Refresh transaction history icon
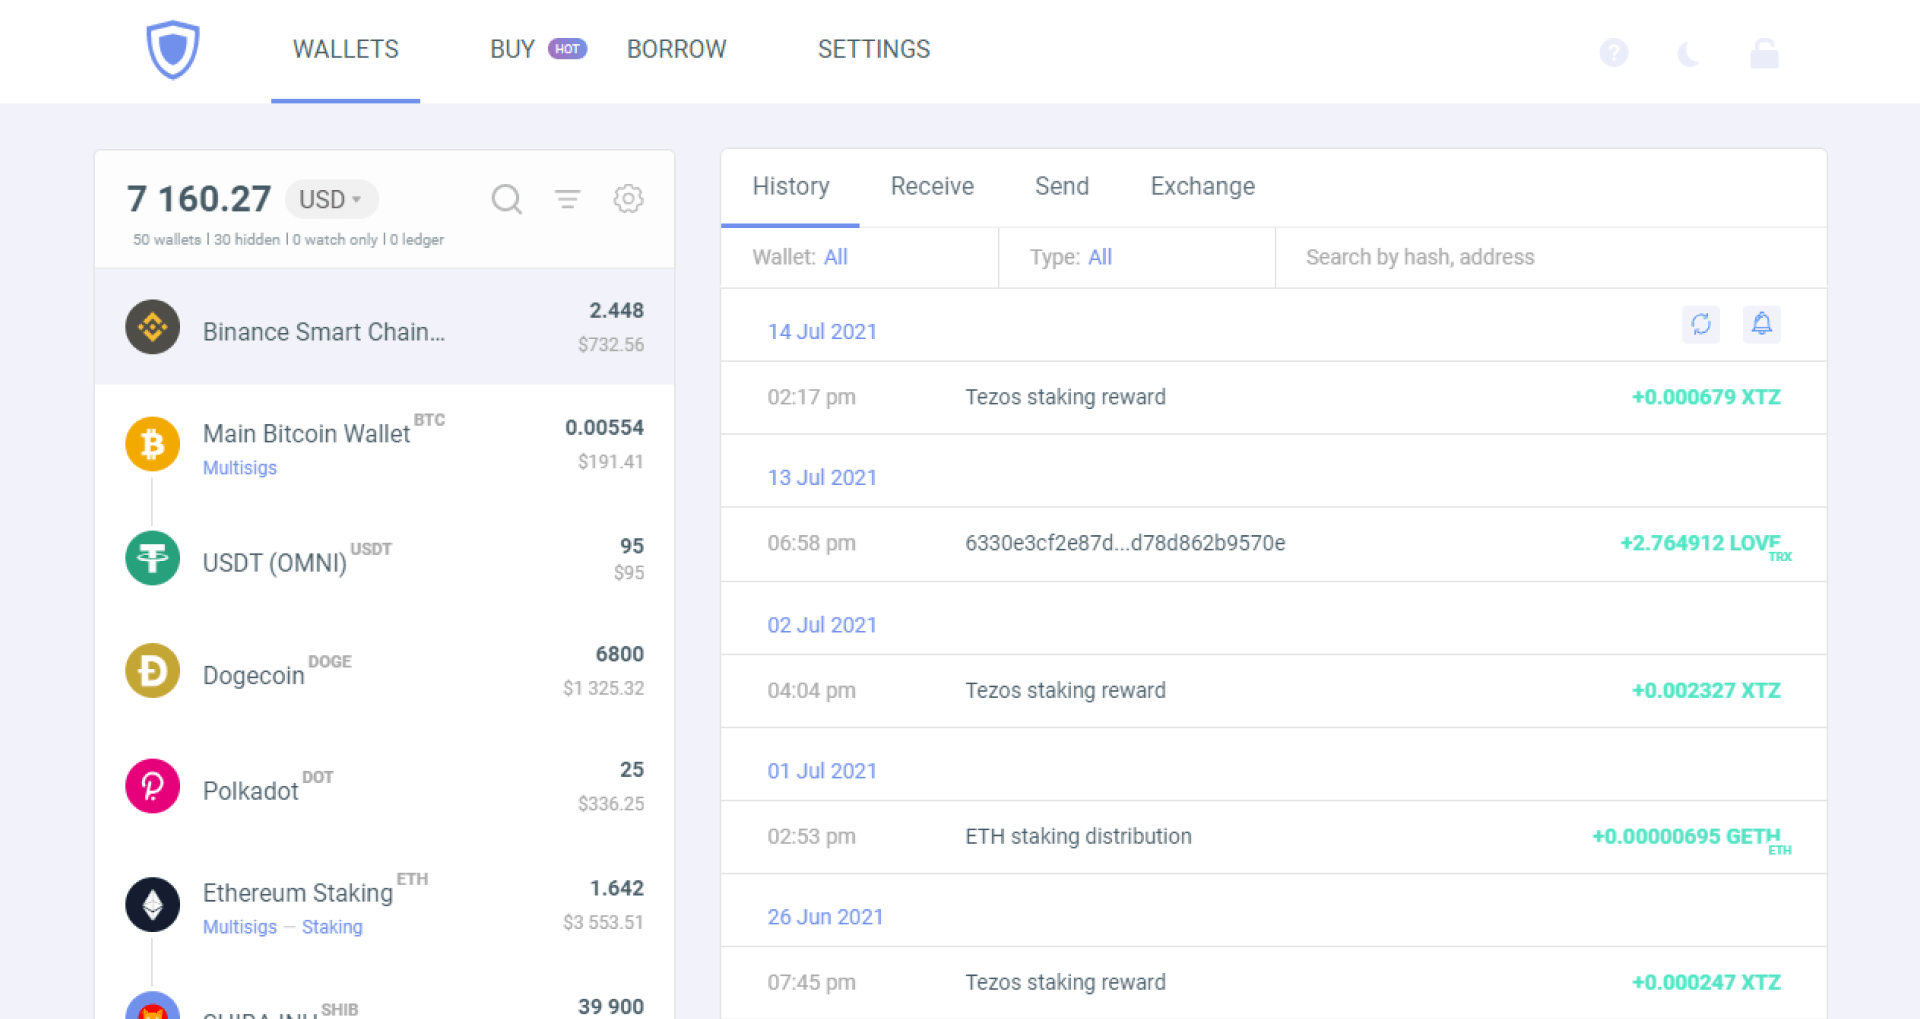This screenshot has width=1920, height=1019. pos(1701,324)
